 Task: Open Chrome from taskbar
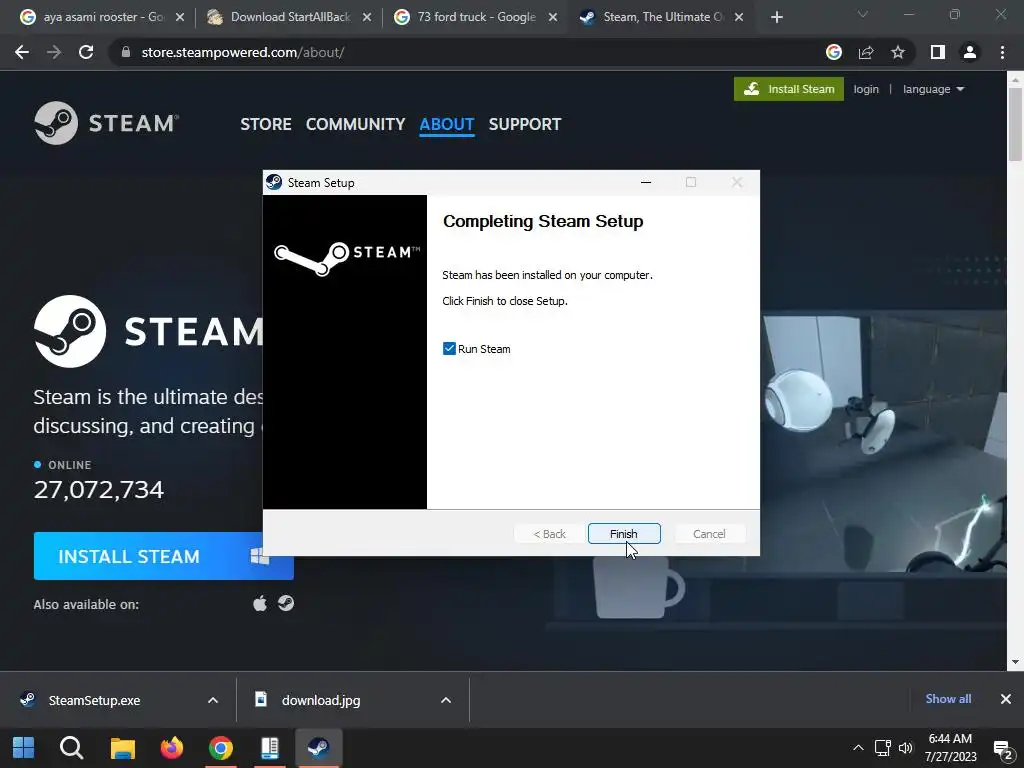tap(221, 748)
